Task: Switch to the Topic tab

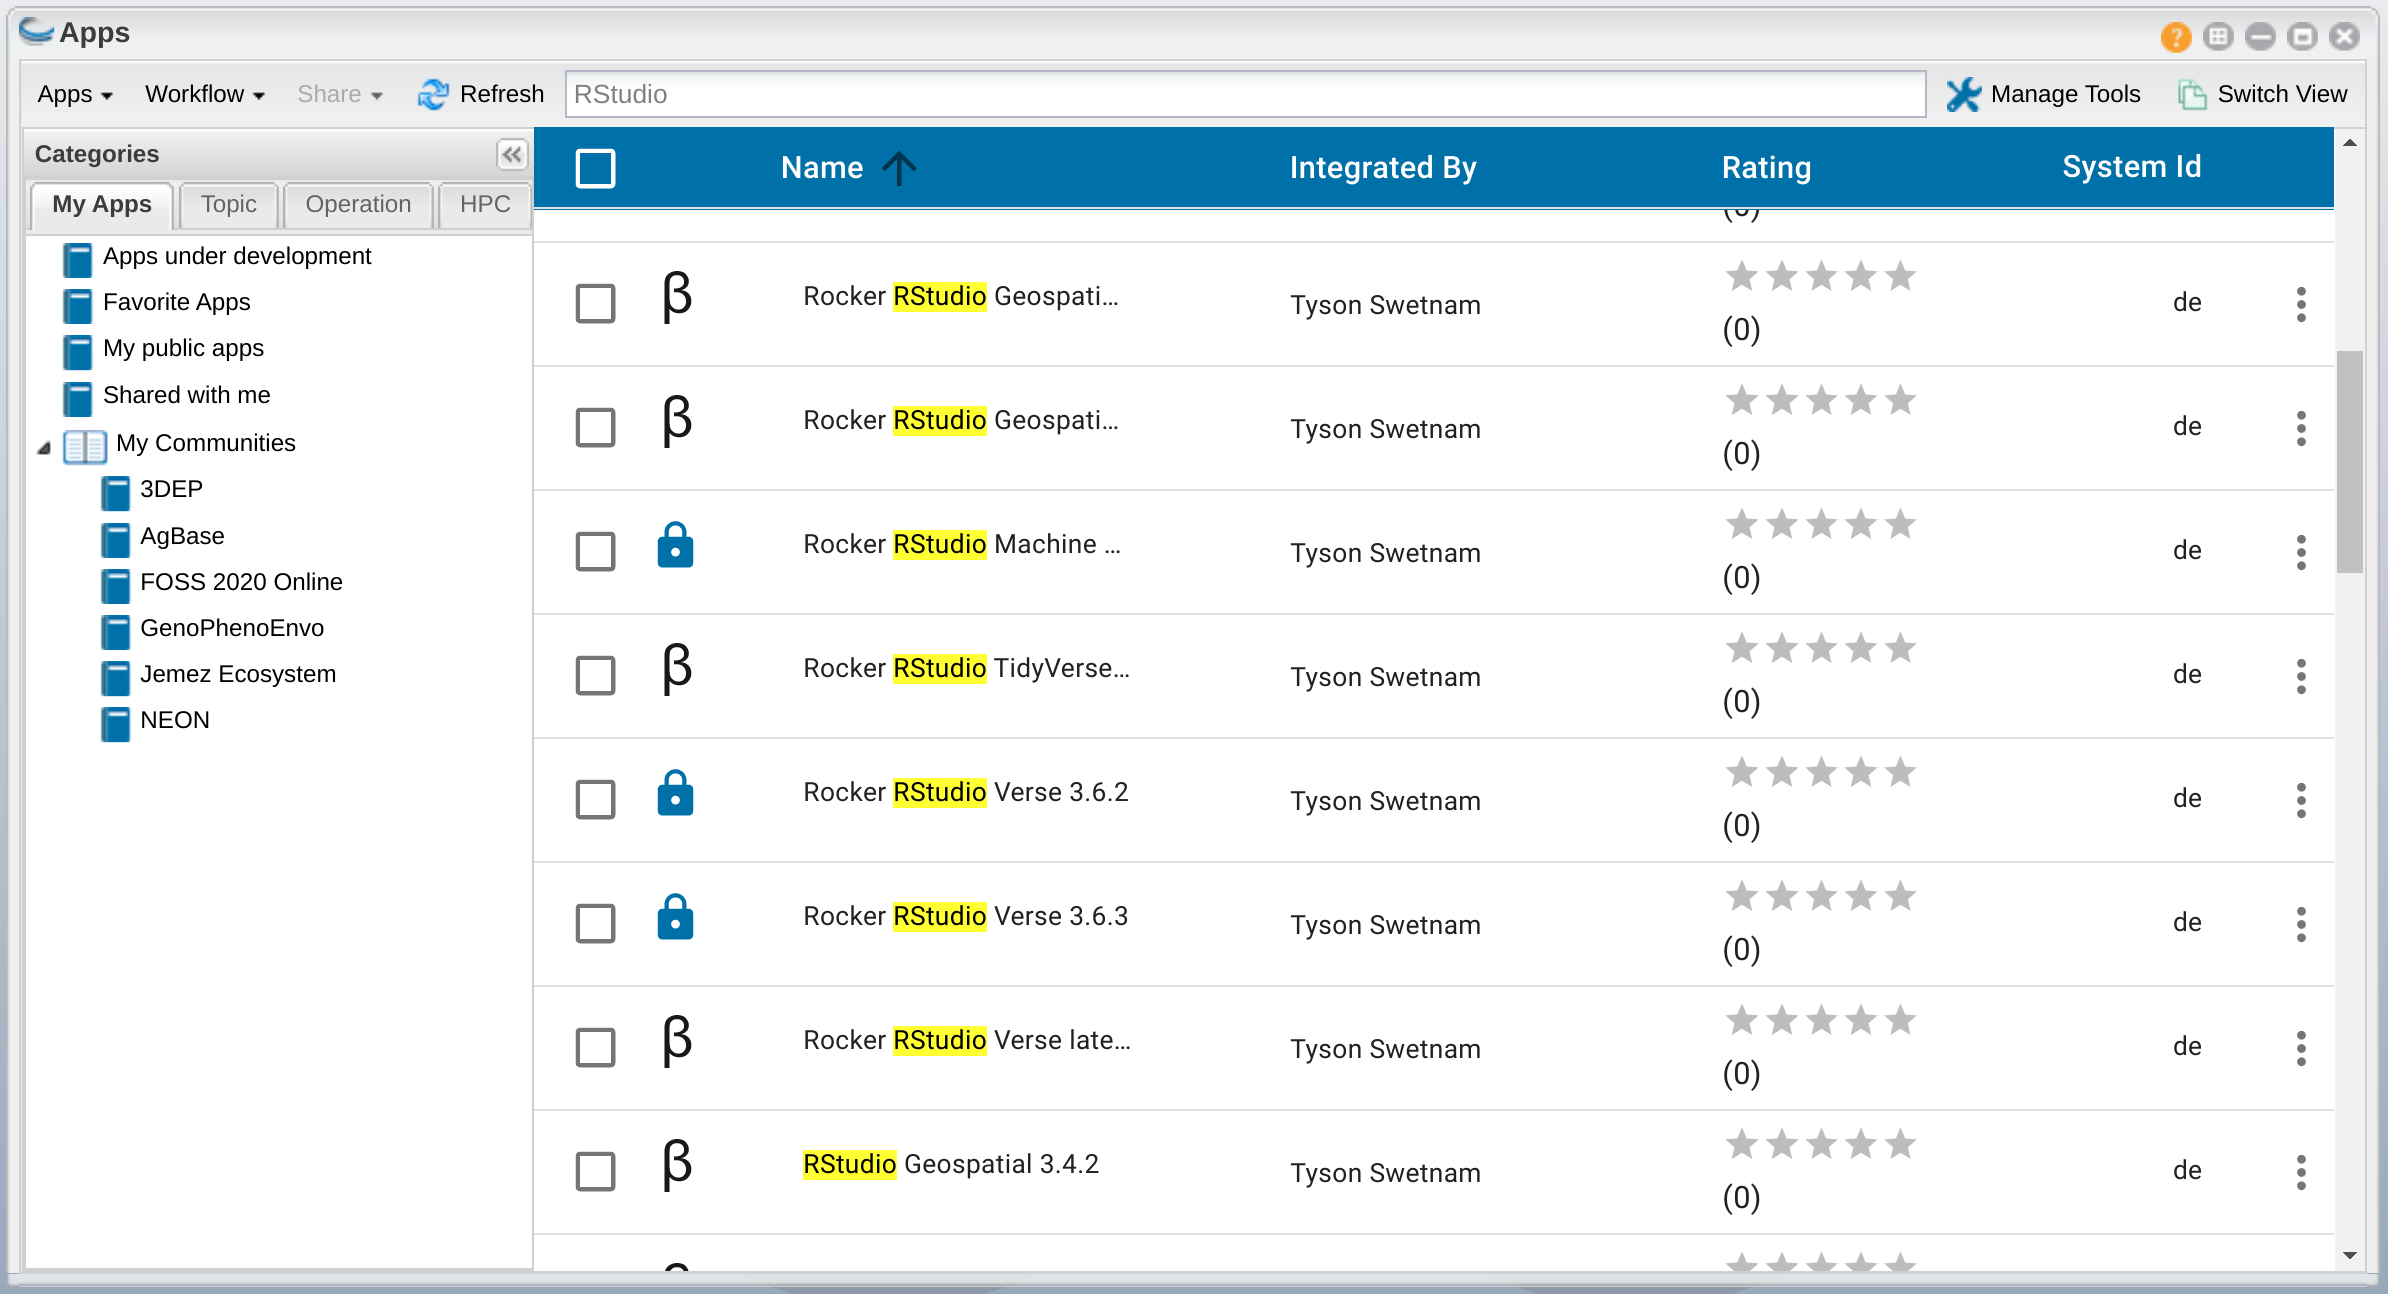Action: 228,204
